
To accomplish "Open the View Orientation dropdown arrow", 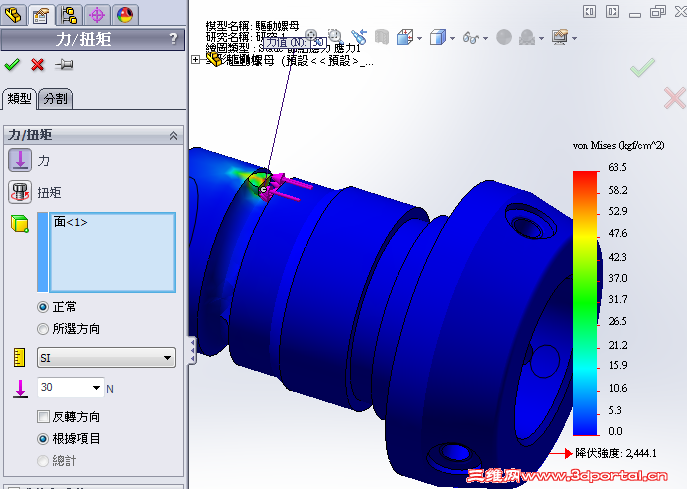I will (420, 39).
